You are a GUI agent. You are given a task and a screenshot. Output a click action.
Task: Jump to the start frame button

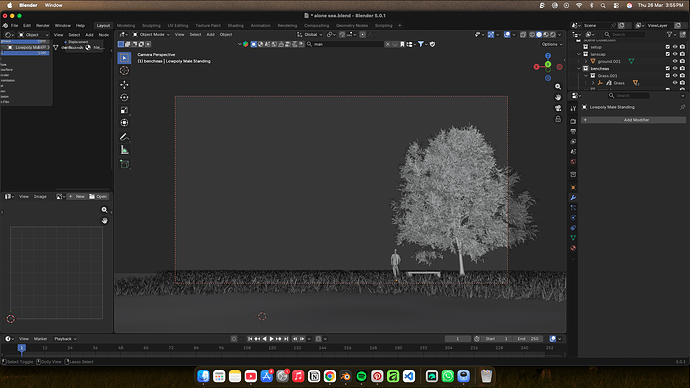[x=250, y=339]
